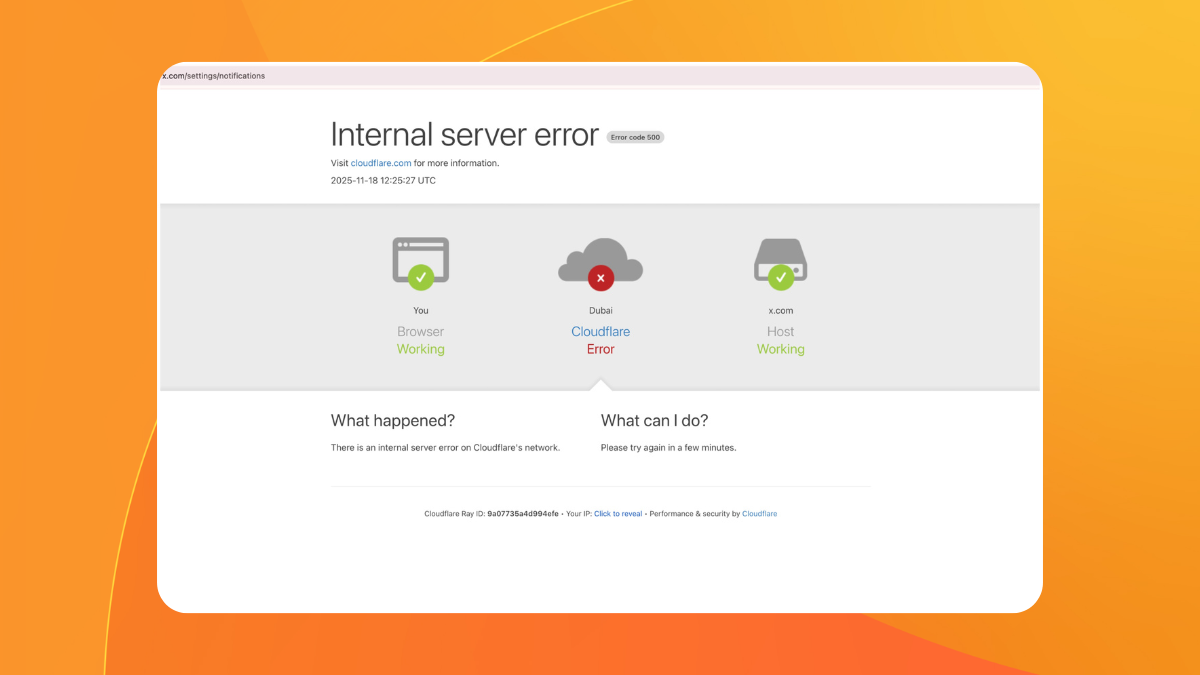Click 'Click to reveal' to show your IP
Screen dimensions: 1200x675
618,513
